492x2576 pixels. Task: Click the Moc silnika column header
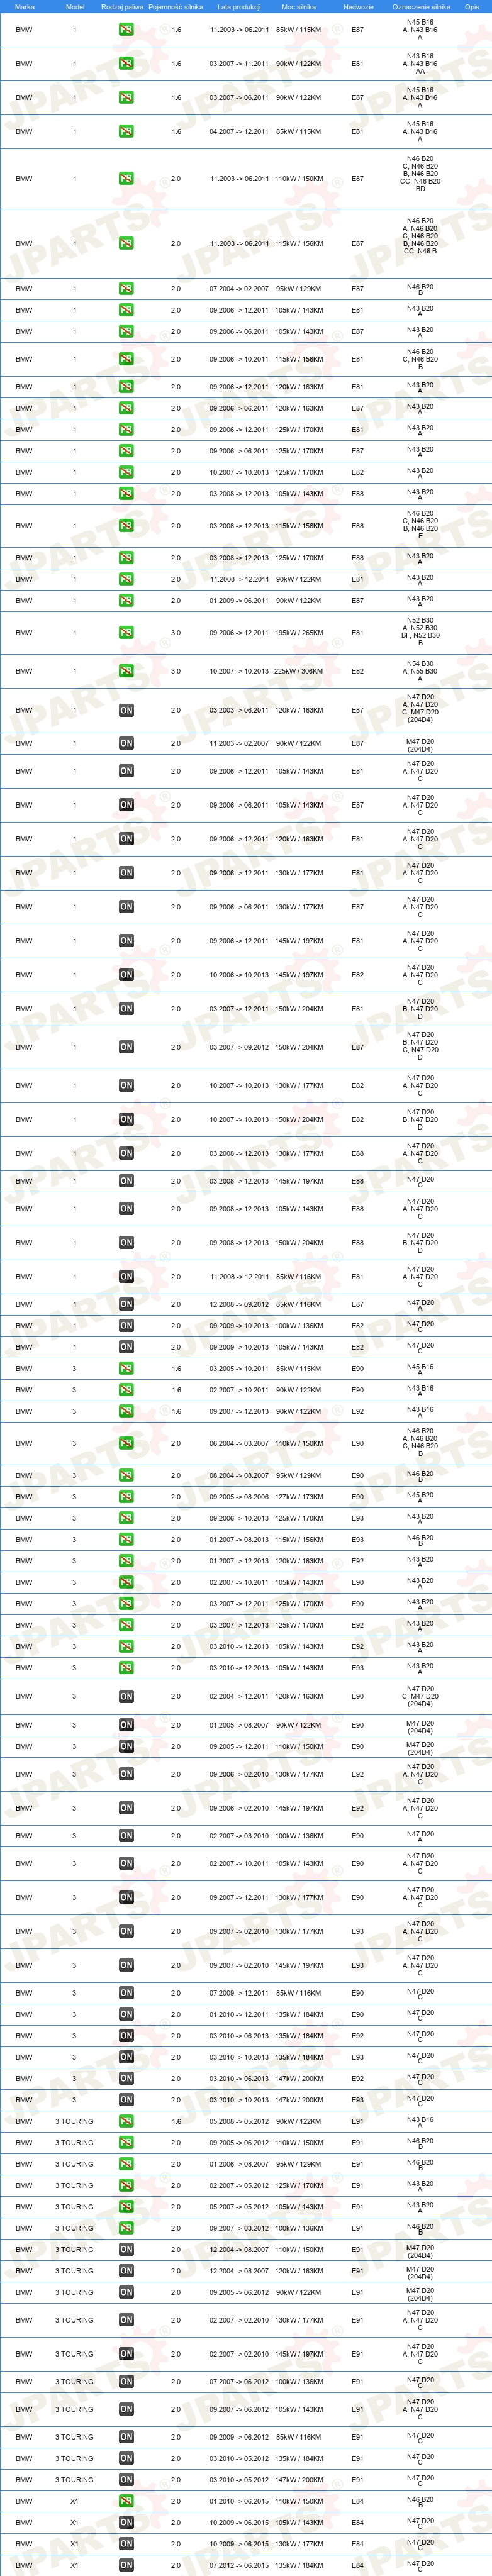click(x=298, y=7)
